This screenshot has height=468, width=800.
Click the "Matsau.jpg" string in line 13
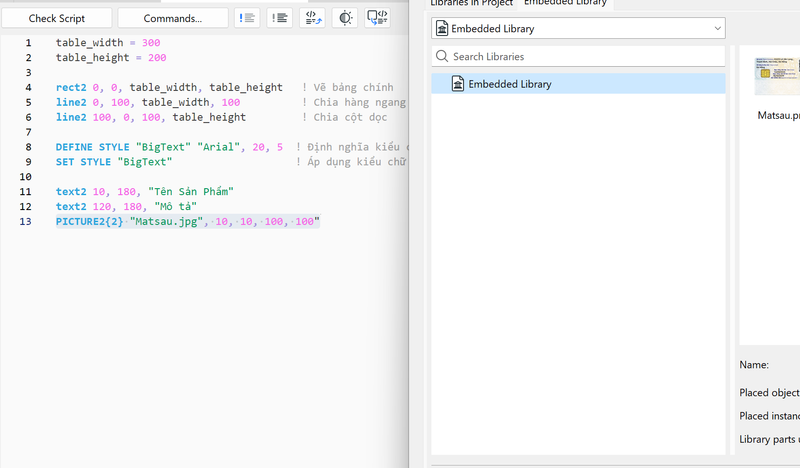(x=166, y=221)
